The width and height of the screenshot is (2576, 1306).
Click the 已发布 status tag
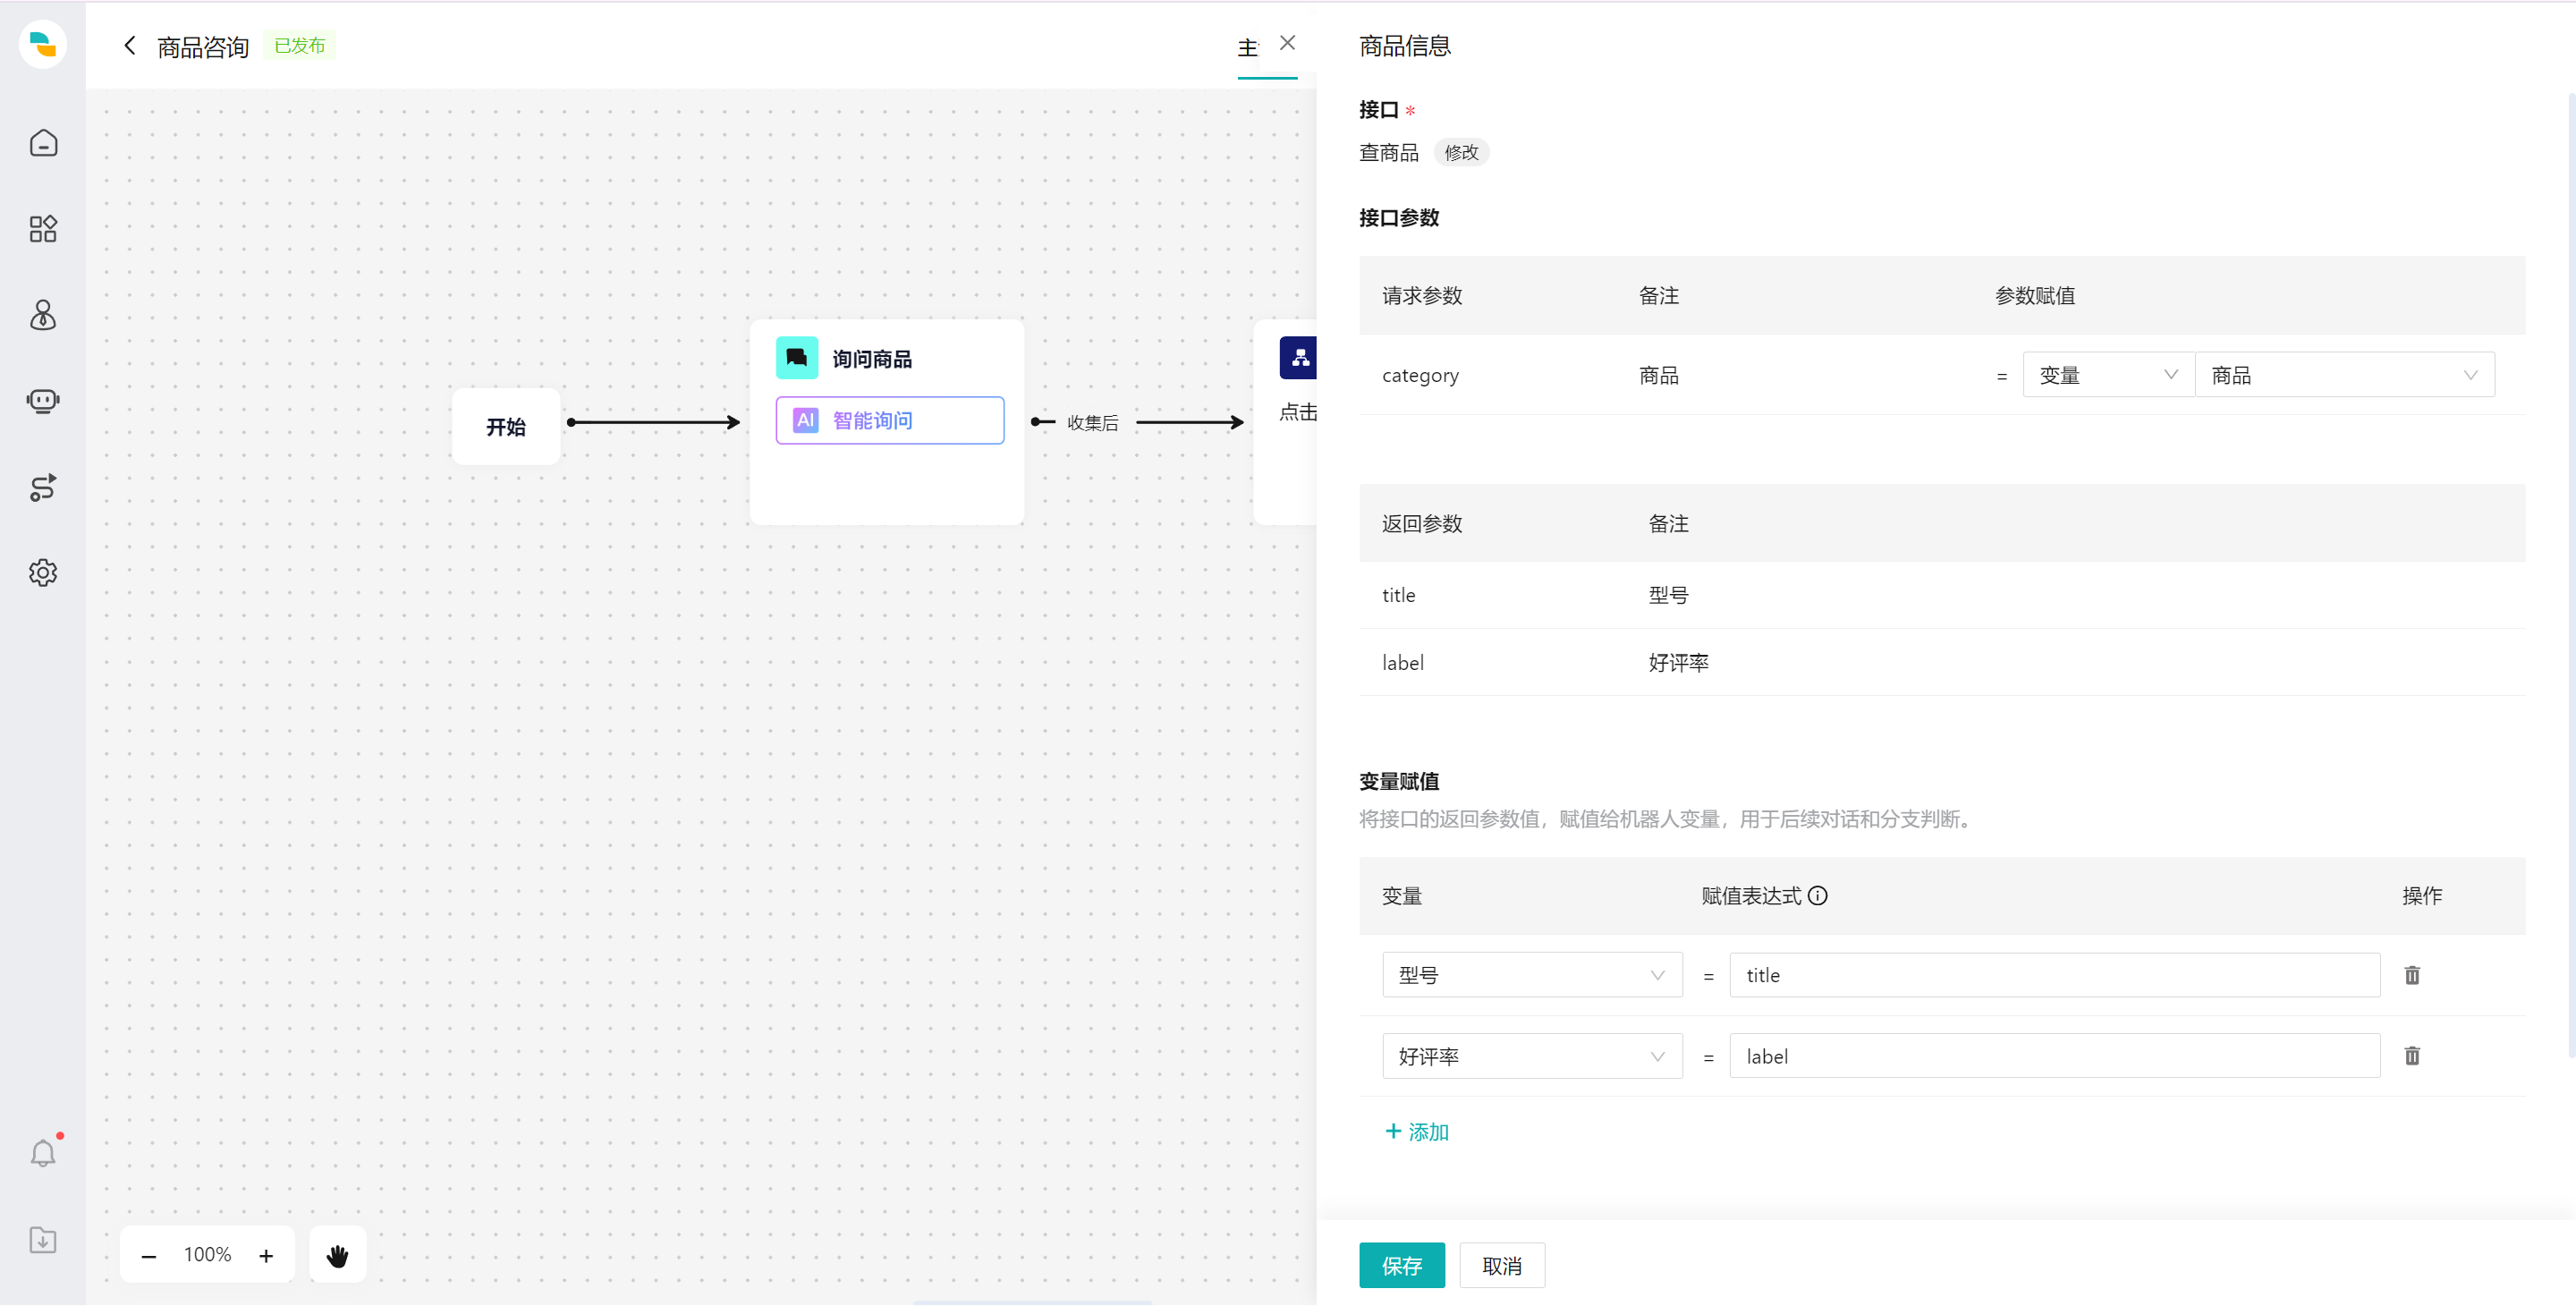pos(299,46)
